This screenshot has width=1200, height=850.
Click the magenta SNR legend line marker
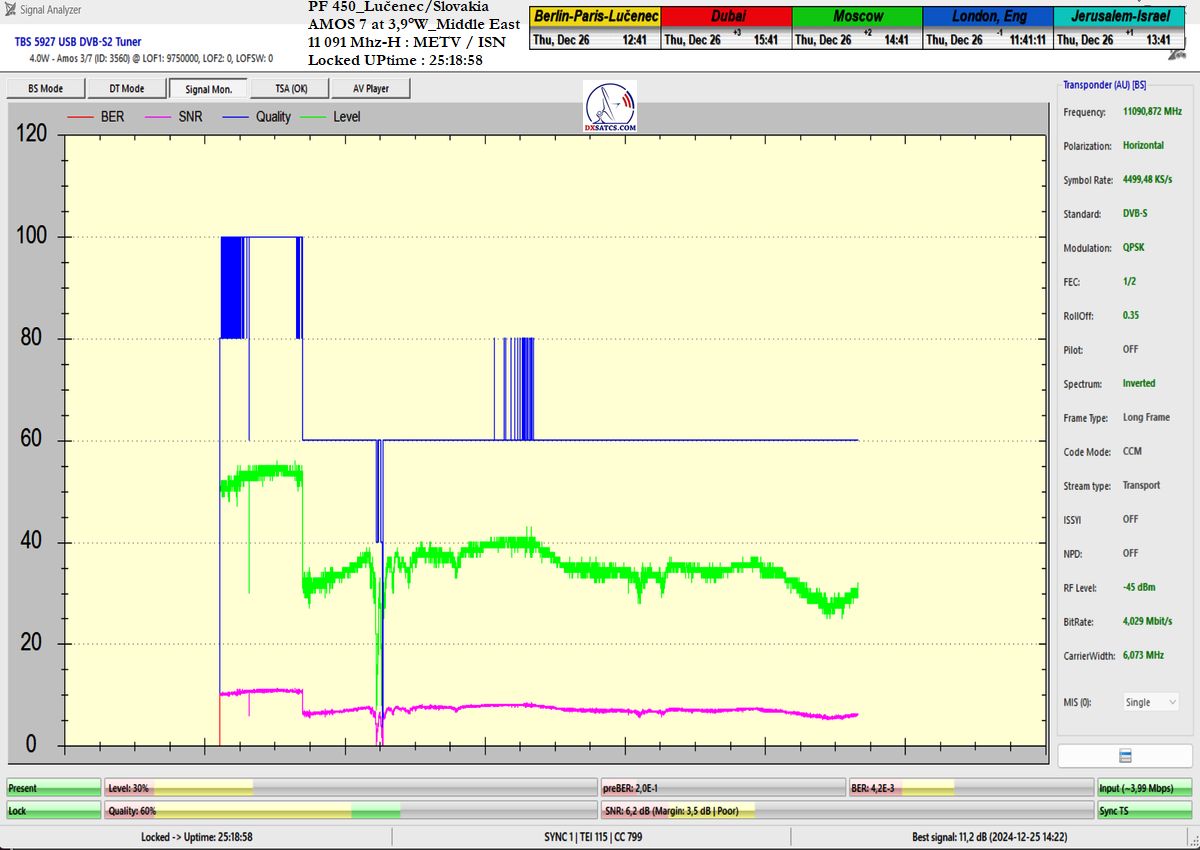pos(158,117)
